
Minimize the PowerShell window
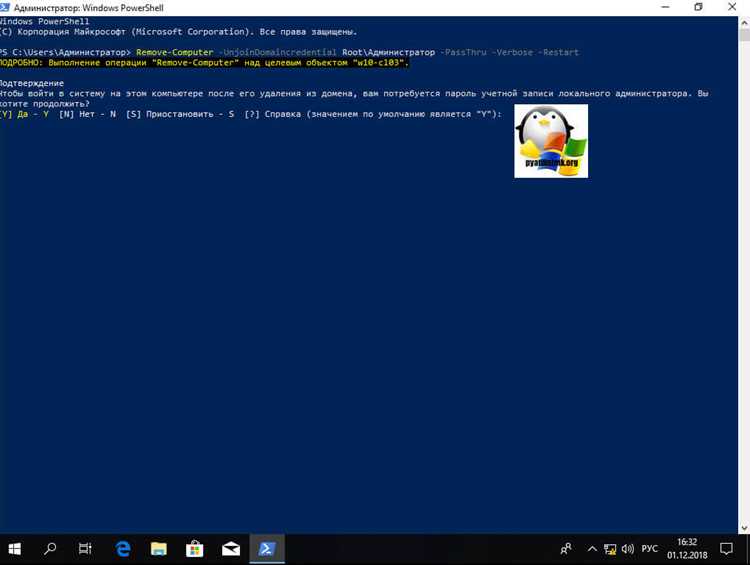[665, 7]
